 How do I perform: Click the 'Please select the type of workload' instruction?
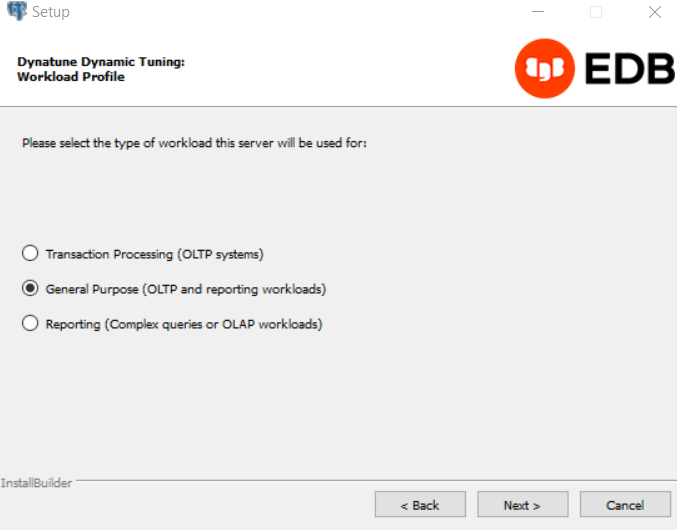tap(195, 144)
